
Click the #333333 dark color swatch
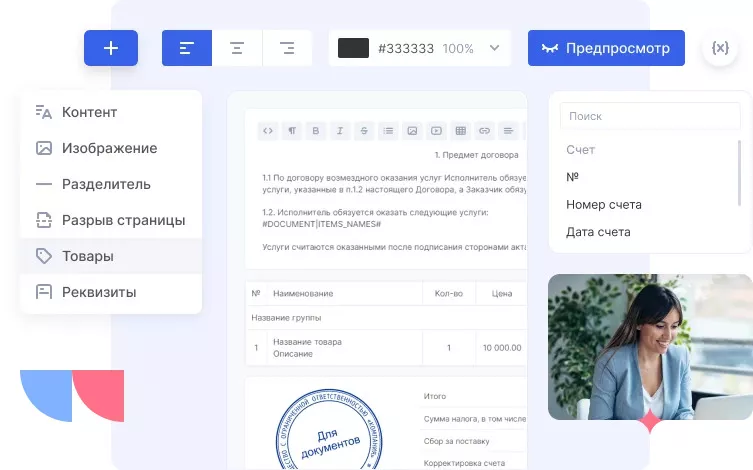(354, 48)
